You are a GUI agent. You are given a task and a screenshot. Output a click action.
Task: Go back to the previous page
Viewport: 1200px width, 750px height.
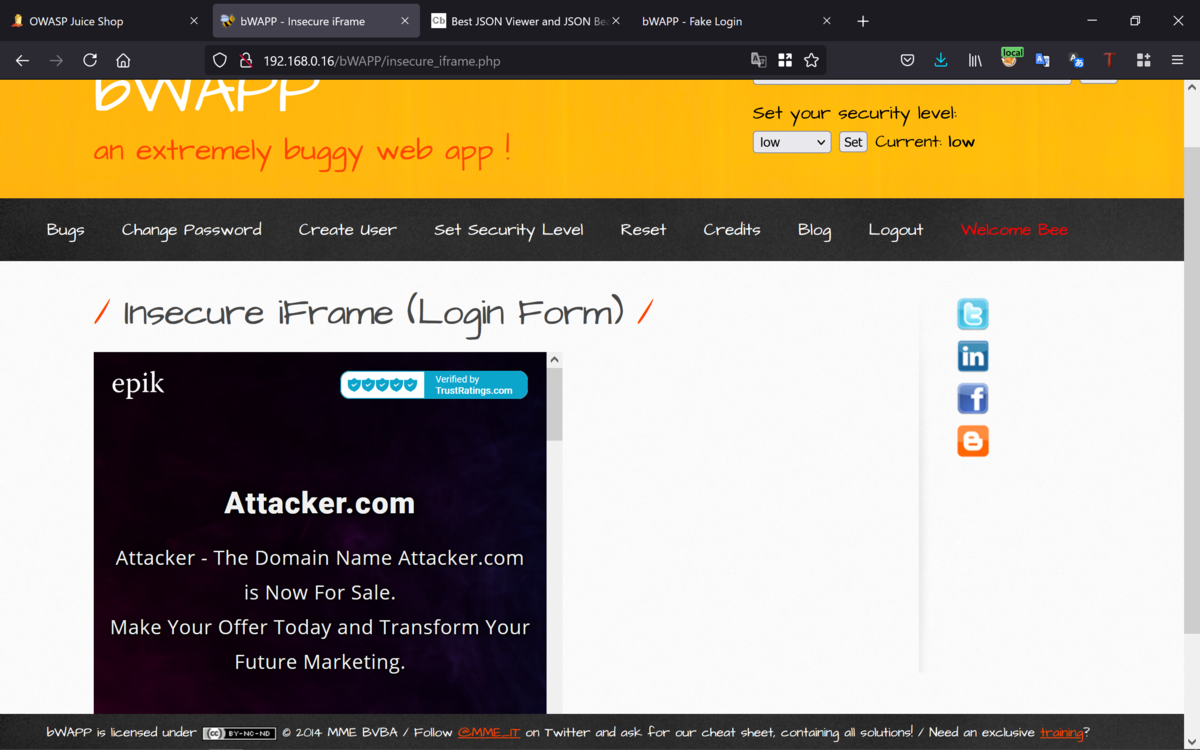pos(22,61)
